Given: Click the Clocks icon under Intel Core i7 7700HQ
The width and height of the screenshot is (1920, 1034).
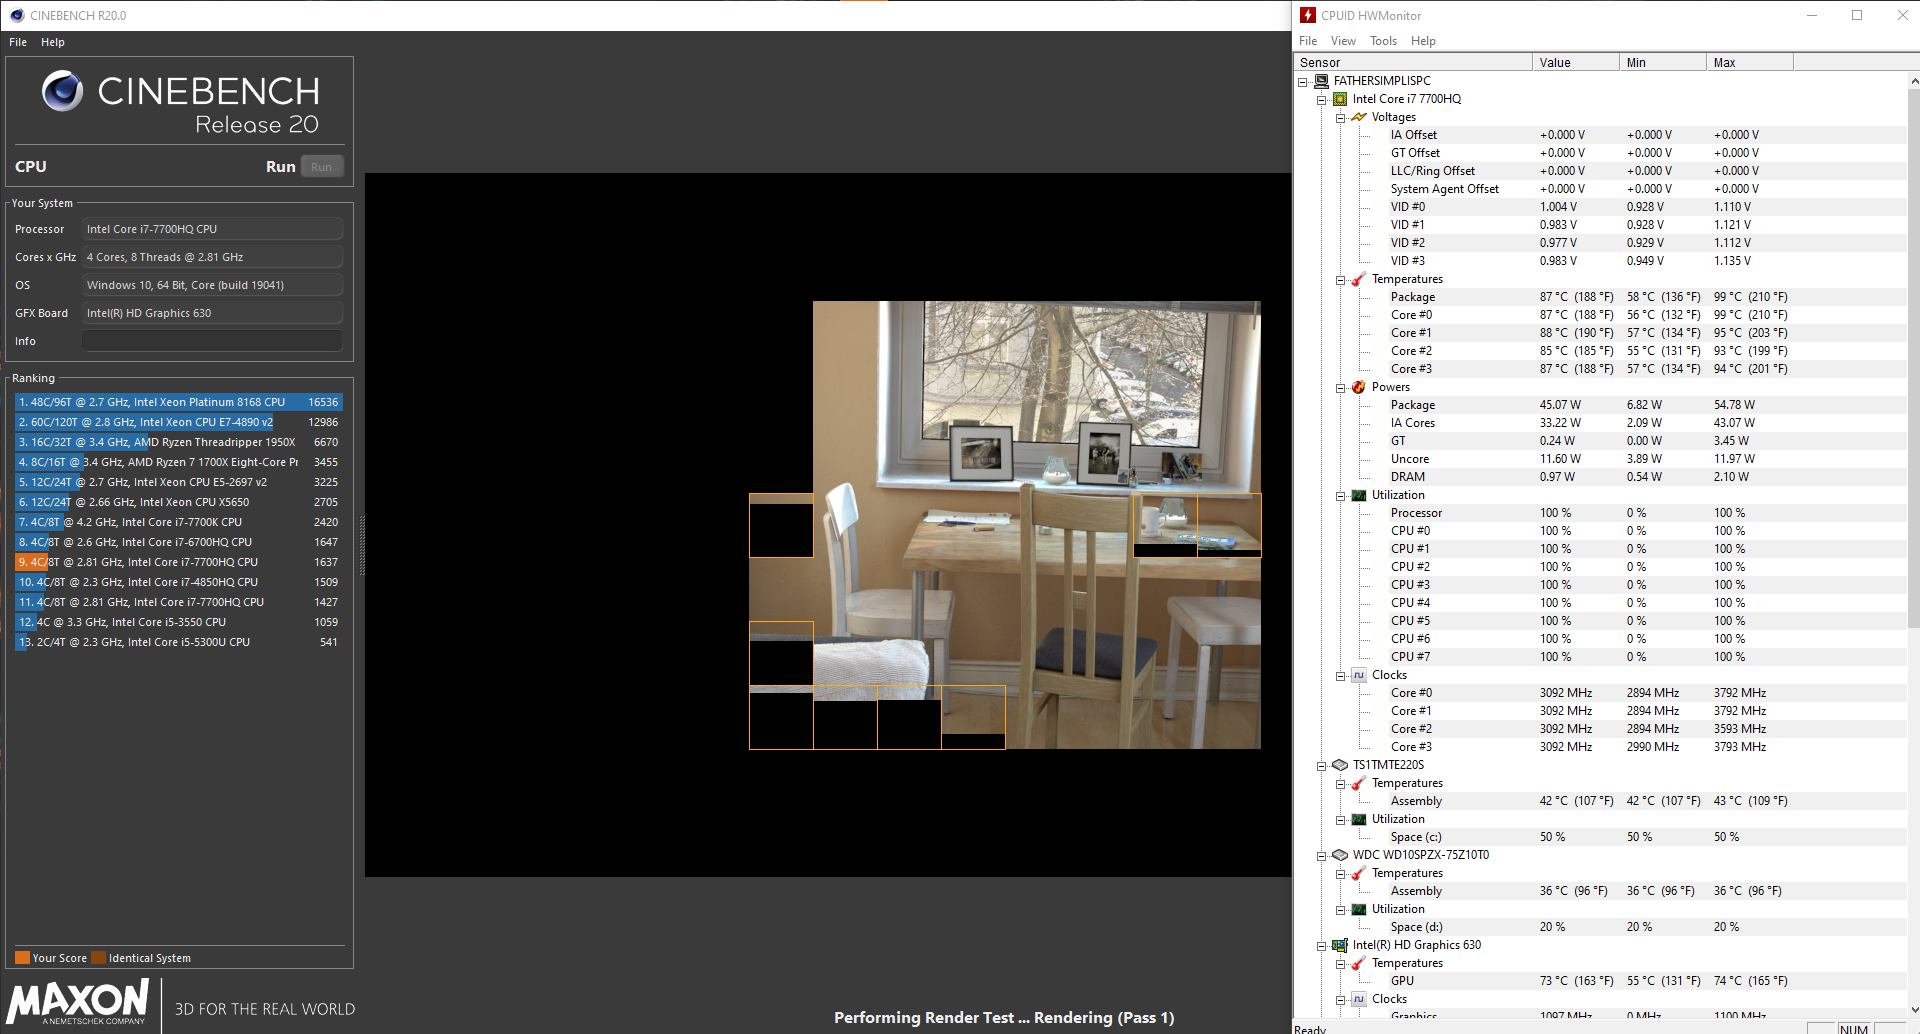Looking at the screenshot, I should point(1359,675).
